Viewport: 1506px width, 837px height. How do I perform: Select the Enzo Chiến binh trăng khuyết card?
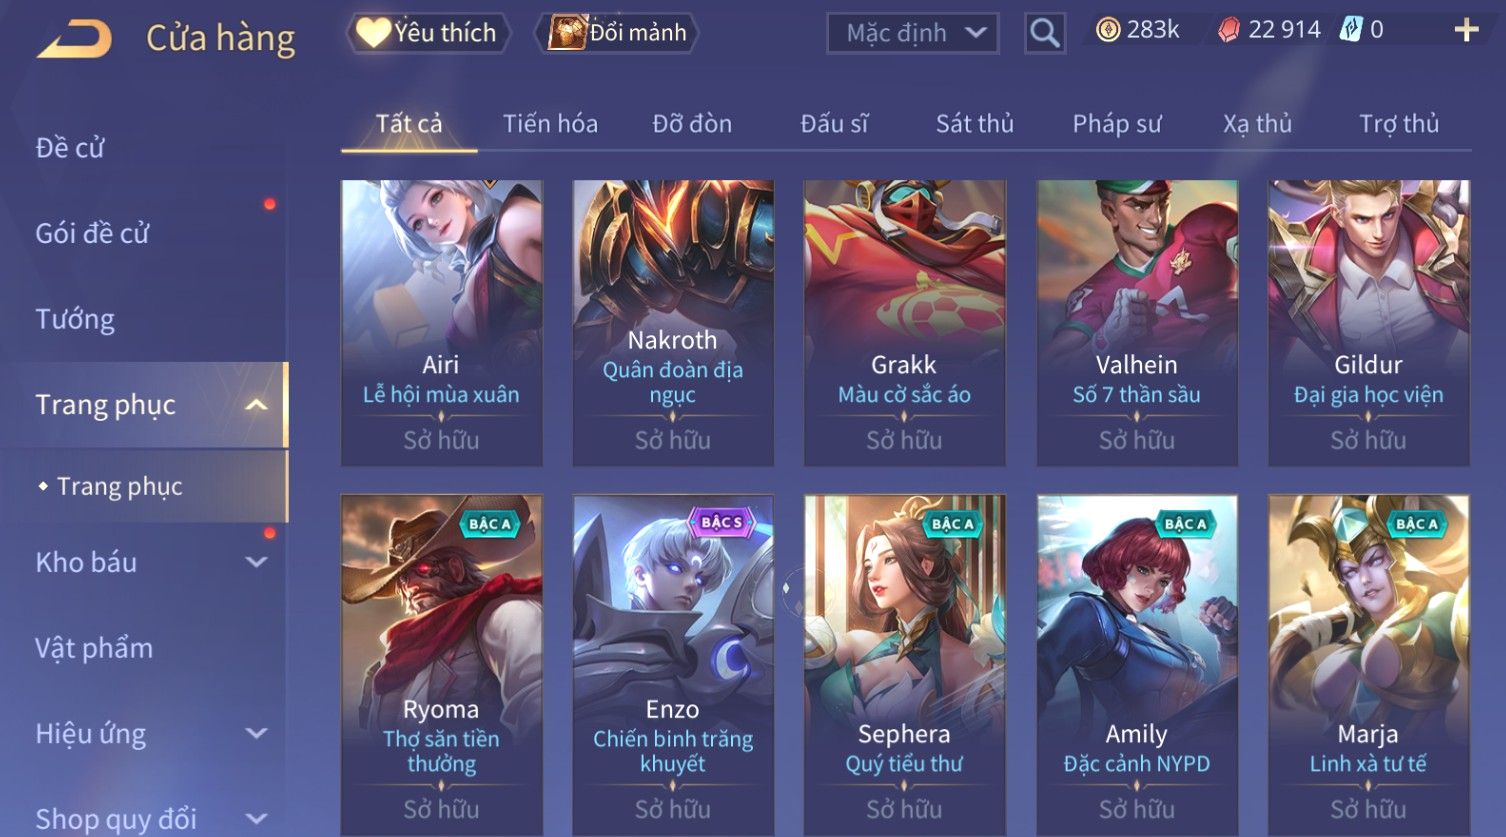click(x=673, y=665)
